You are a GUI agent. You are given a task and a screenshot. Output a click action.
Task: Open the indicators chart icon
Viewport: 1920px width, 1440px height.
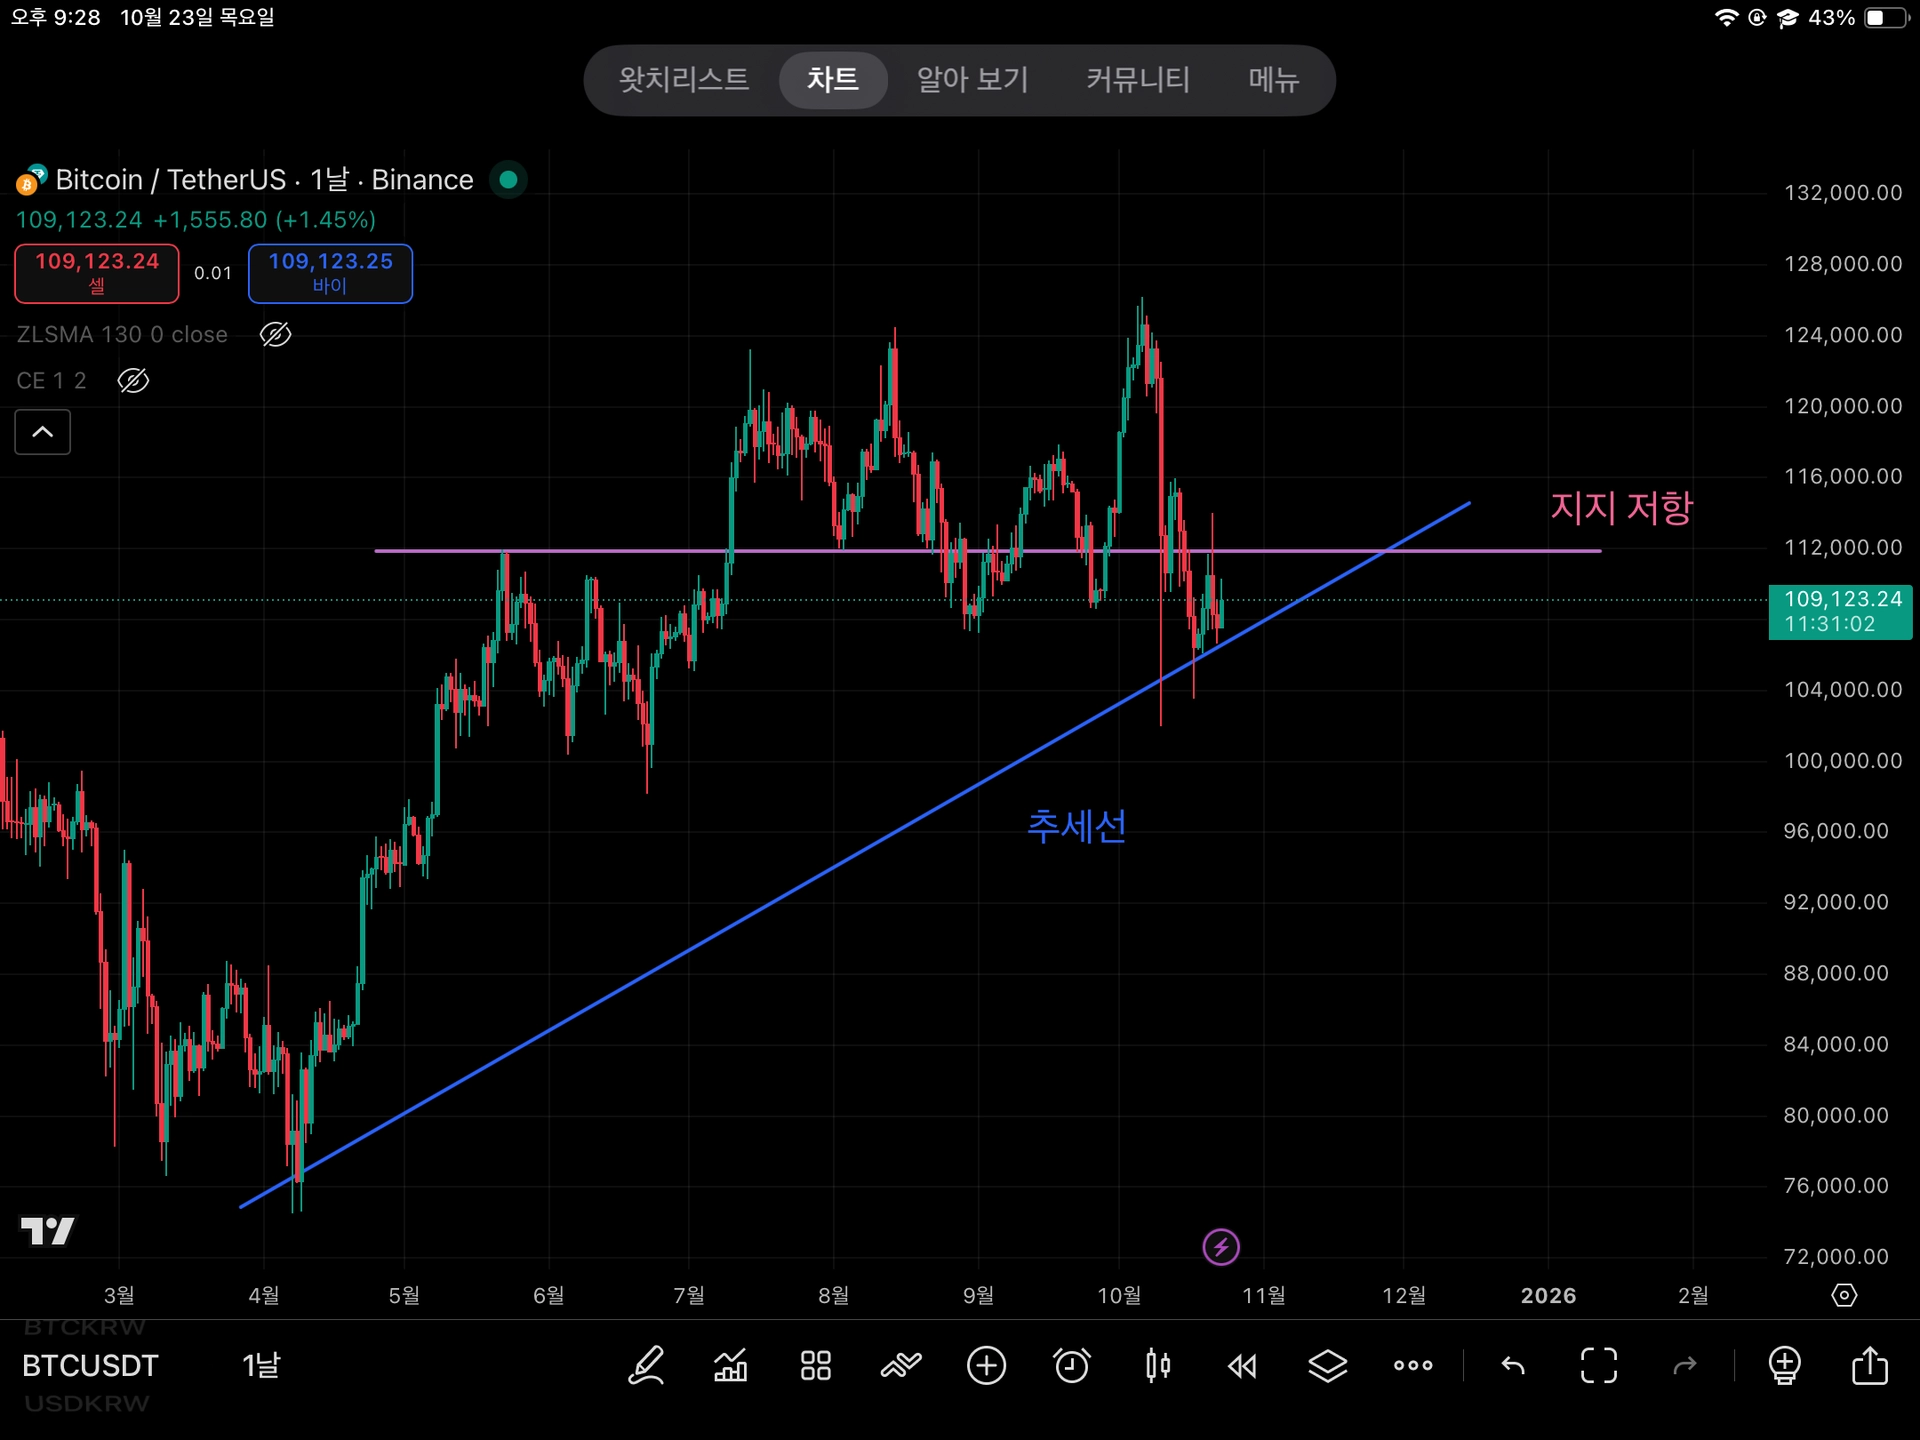pyautogui.click(x=731, y=1365)
